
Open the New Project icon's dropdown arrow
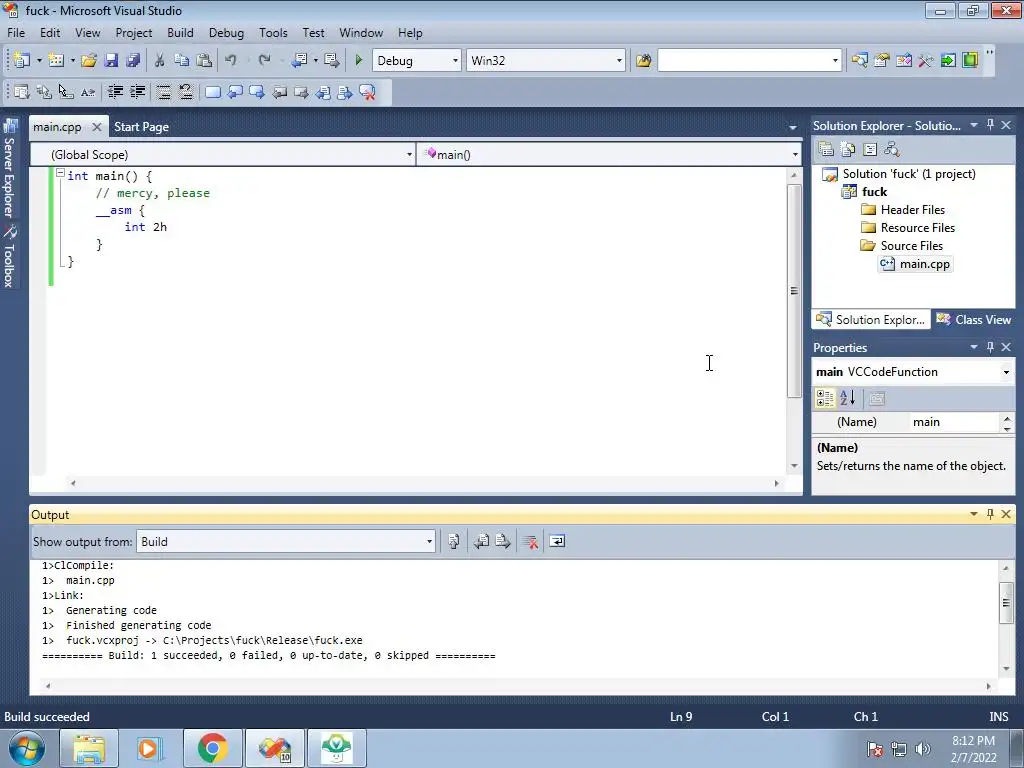coord(39,61)
